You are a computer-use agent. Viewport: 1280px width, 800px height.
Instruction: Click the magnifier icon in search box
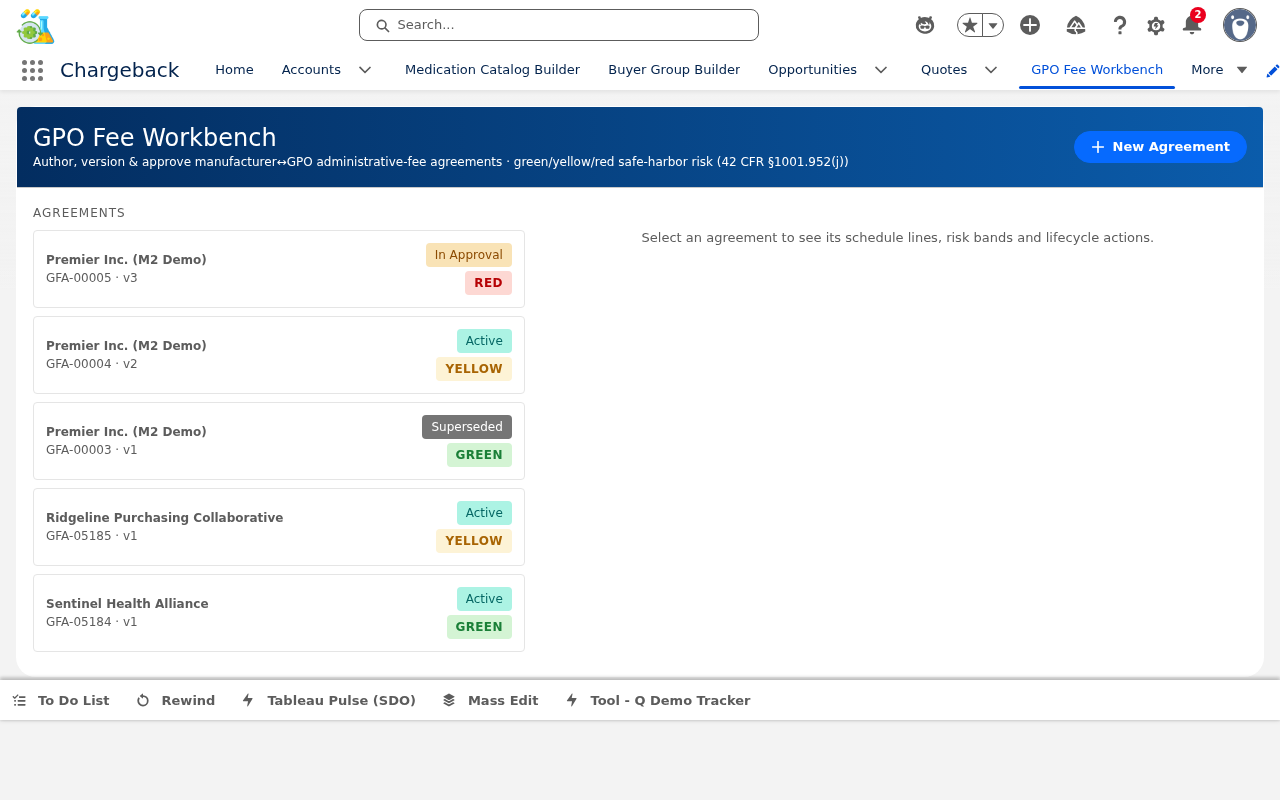tap(382, 25)
